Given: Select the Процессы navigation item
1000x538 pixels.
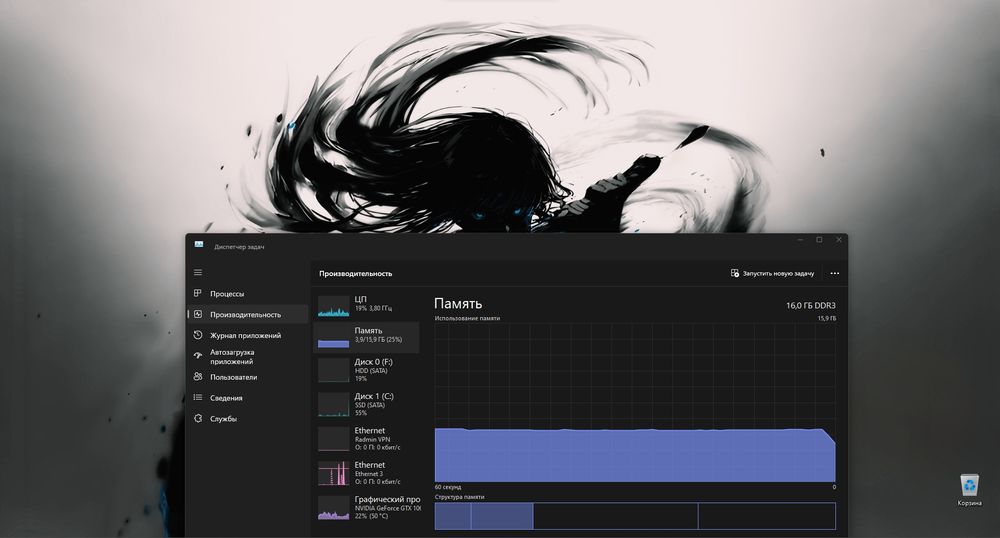Looking at the screenshot, I should tap(247, 294).
